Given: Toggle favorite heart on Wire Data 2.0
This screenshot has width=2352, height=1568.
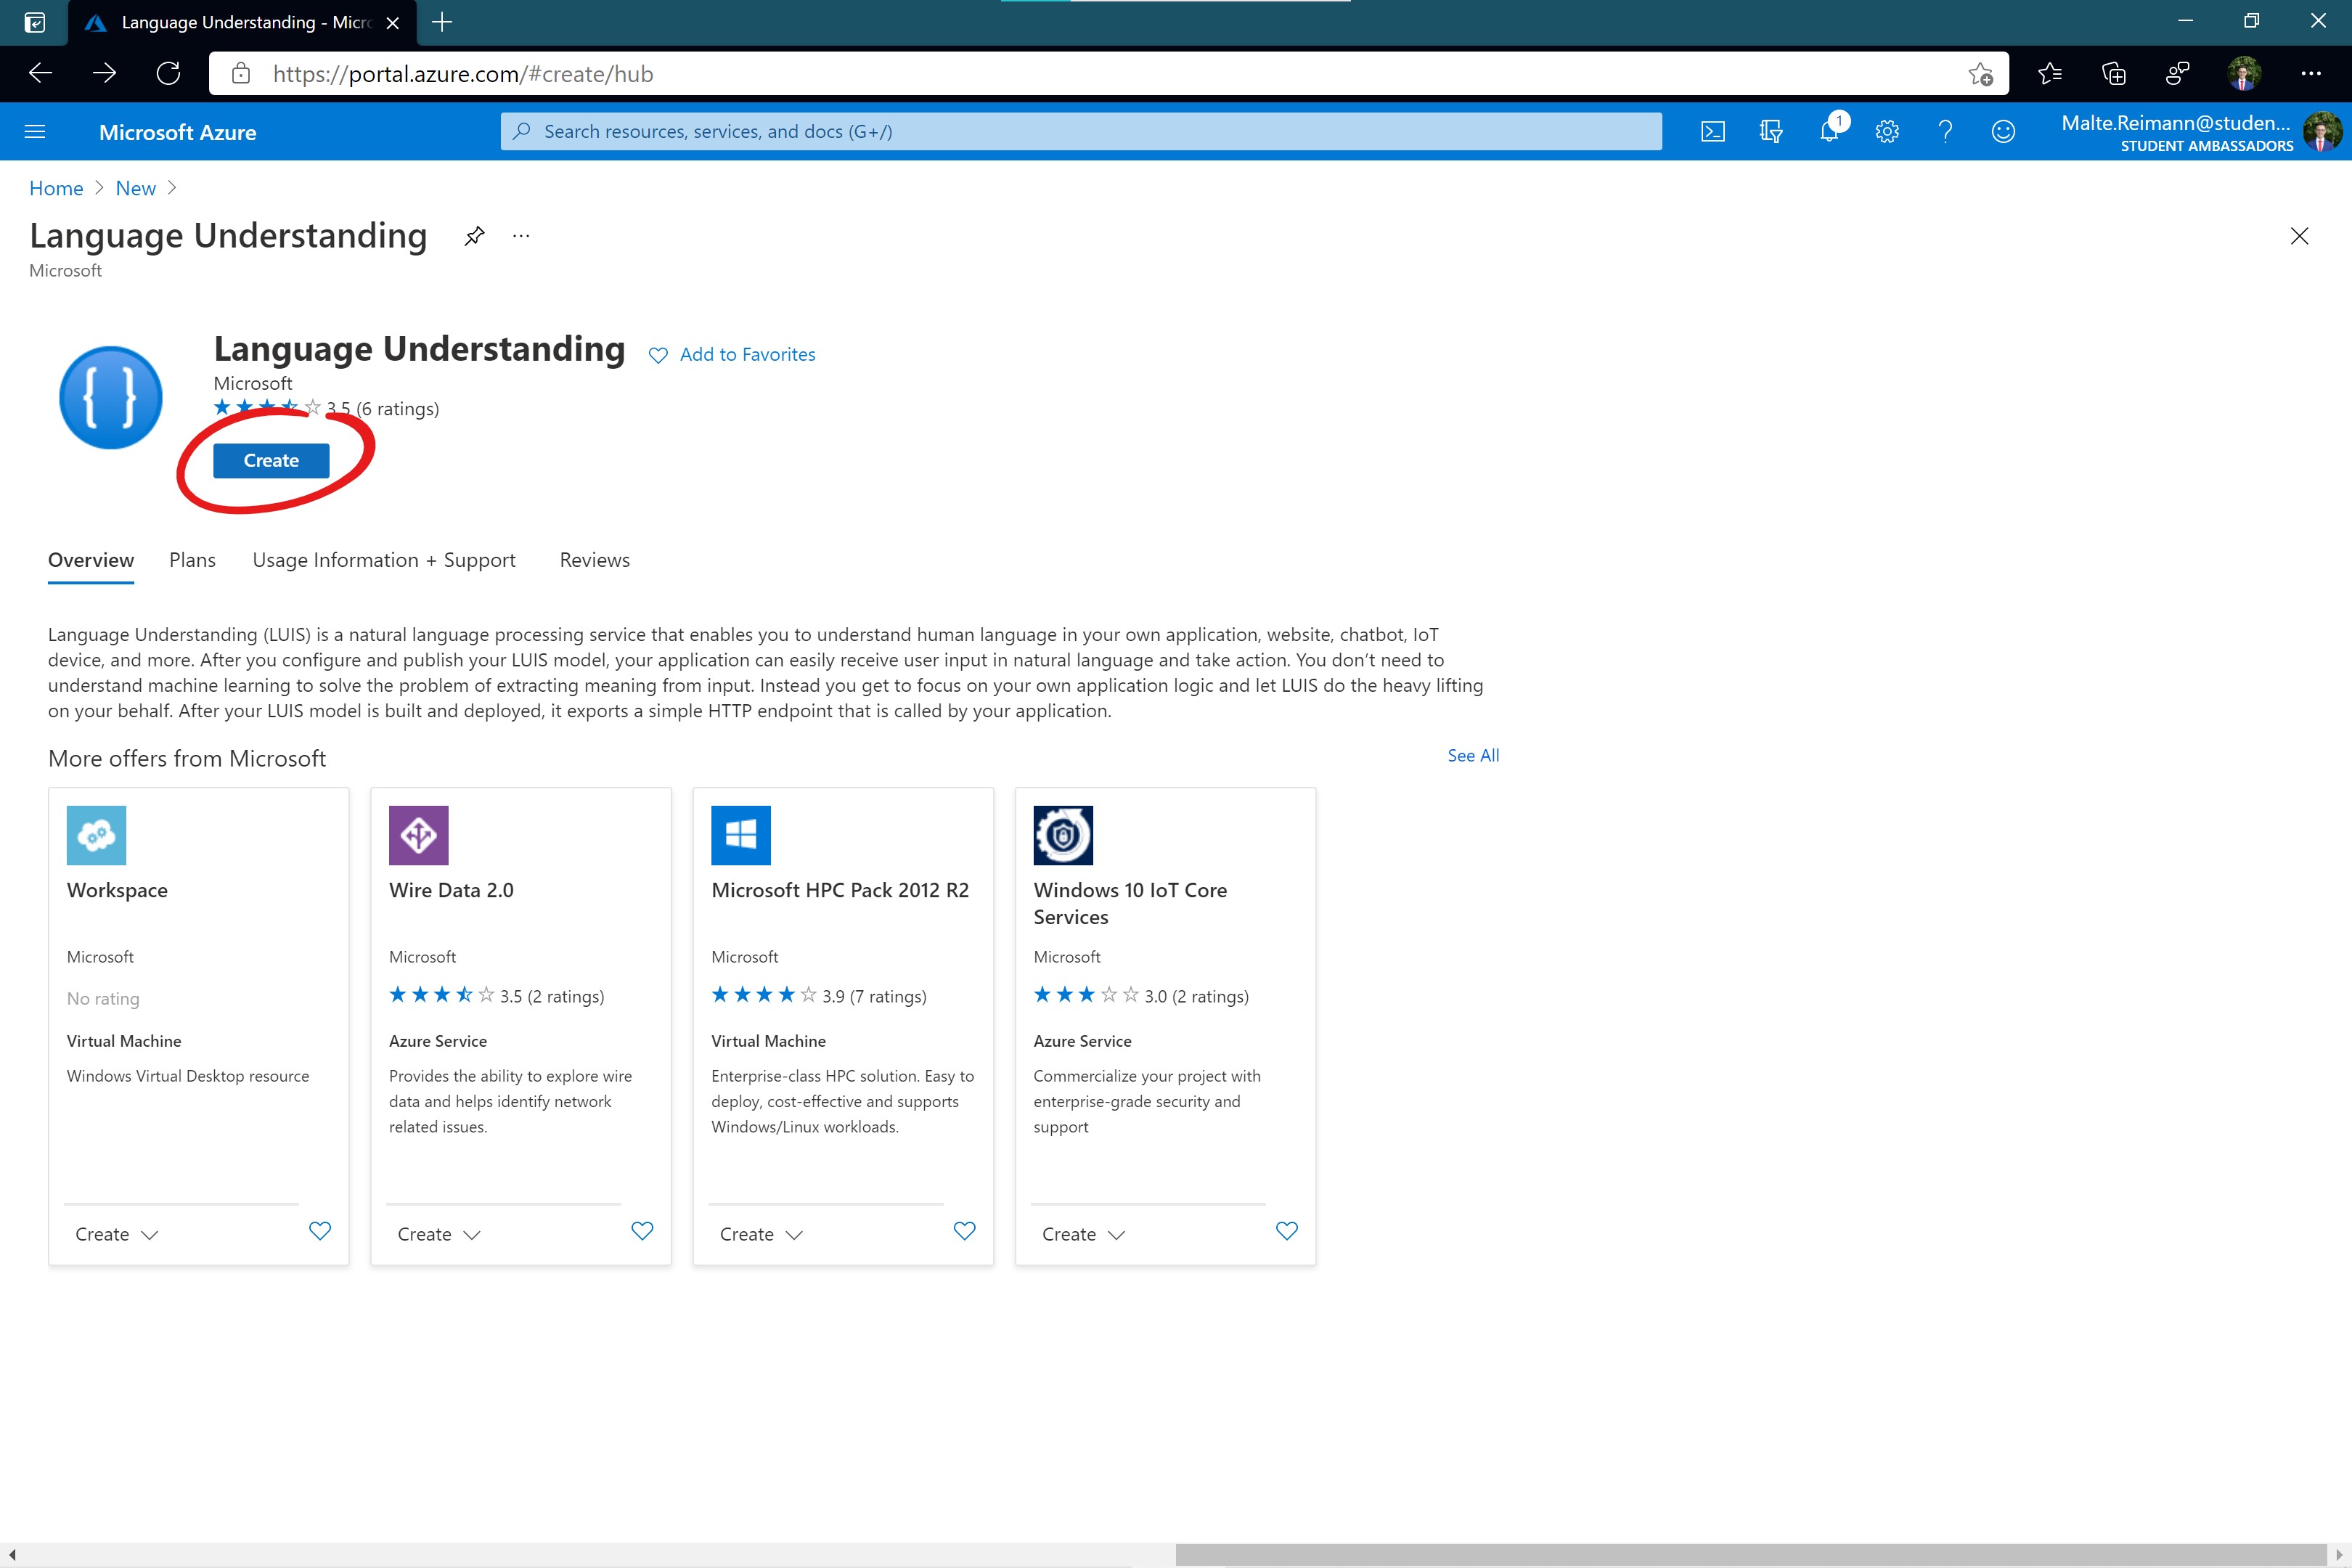Looking at the screenshot, I should (642, 1231).
